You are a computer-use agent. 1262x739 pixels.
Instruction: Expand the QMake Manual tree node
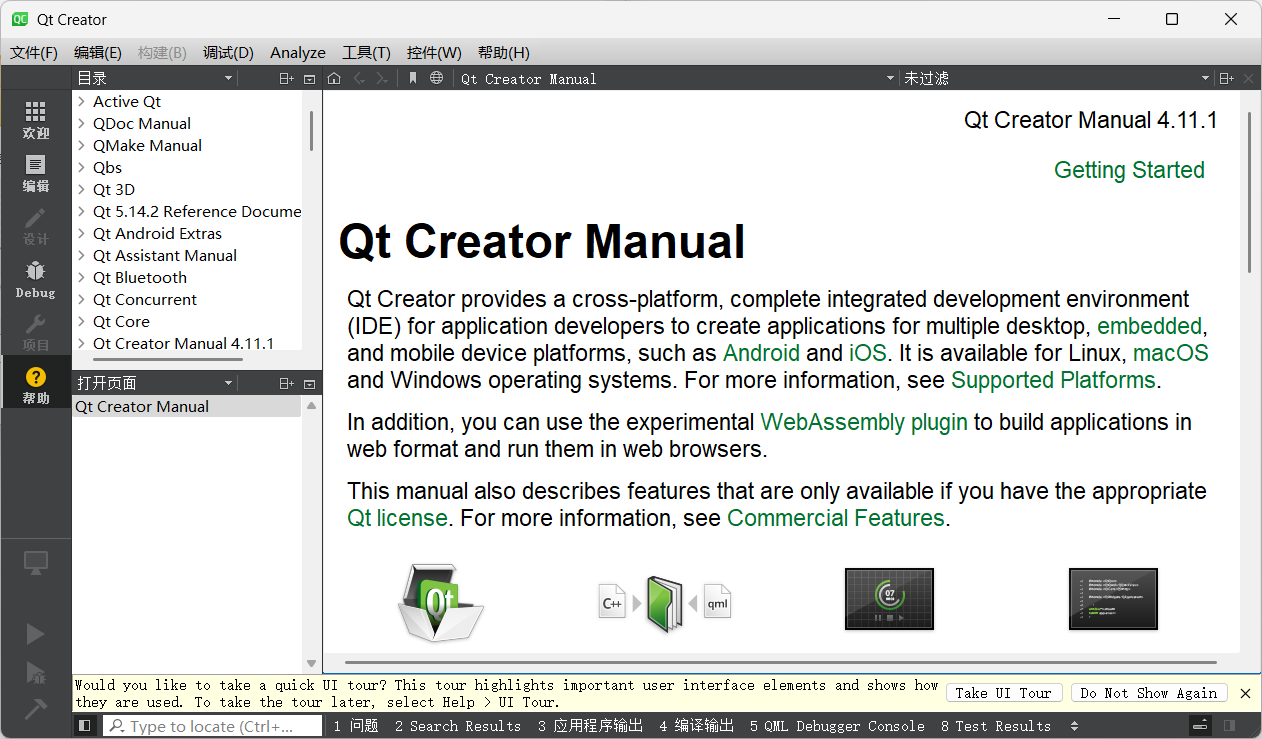[81, 145]
